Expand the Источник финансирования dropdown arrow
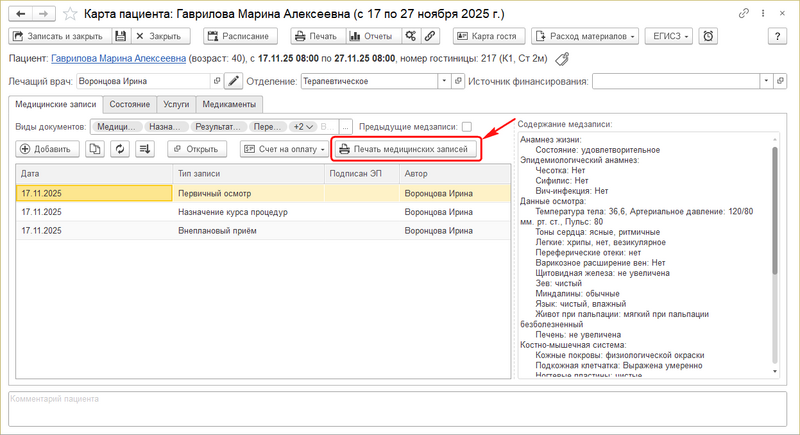Image resolution: width=800 pixels, height=435 pixels. (766, 81)
